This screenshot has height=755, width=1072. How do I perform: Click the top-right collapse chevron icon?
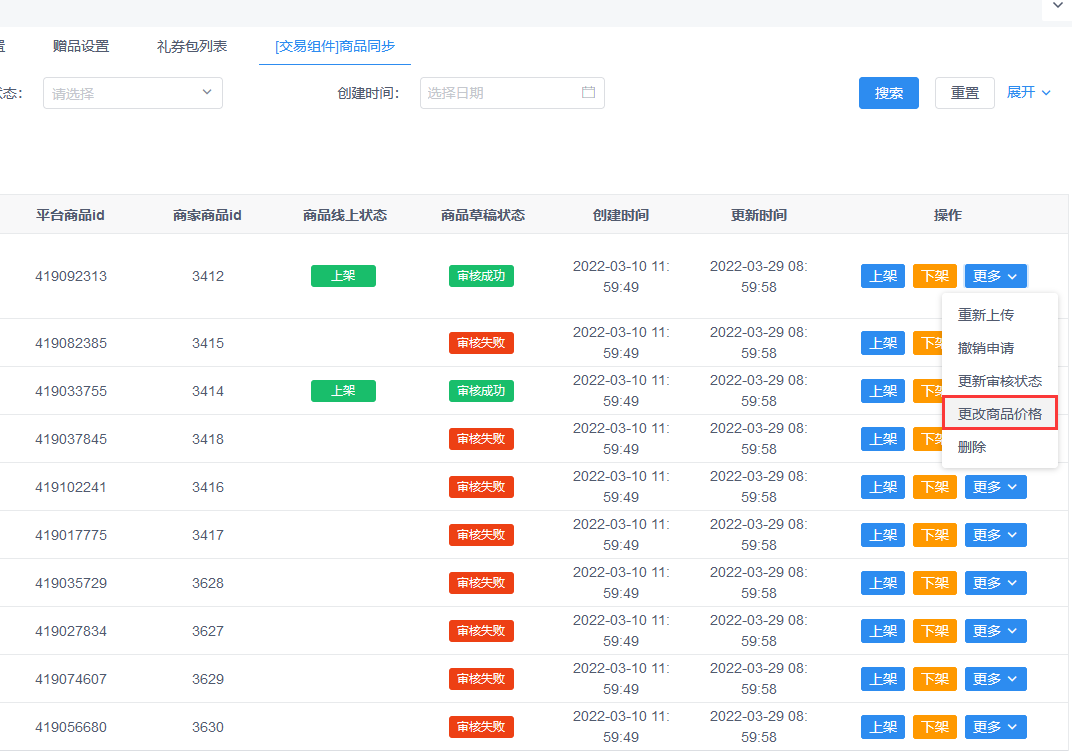pos(1057,6)
